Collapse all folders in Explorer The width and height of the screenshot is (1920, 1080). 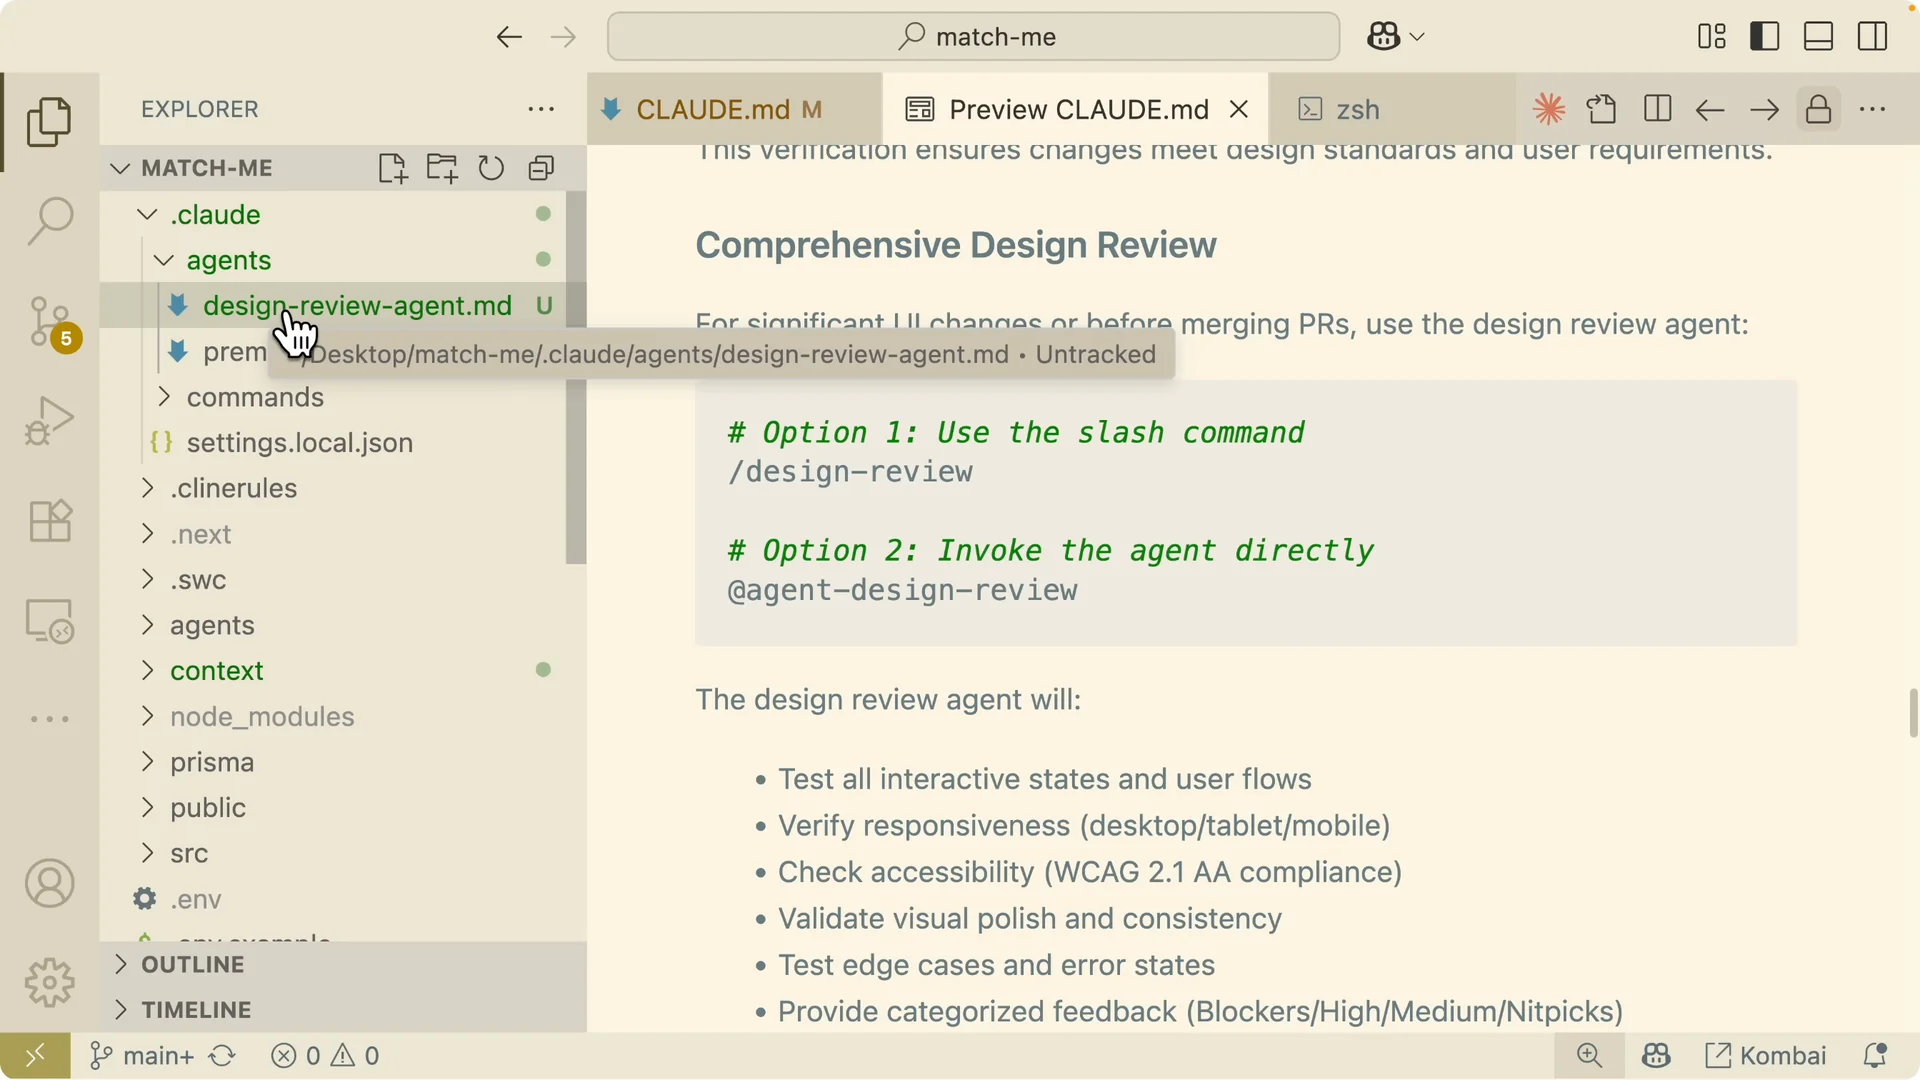pos(541,168)
